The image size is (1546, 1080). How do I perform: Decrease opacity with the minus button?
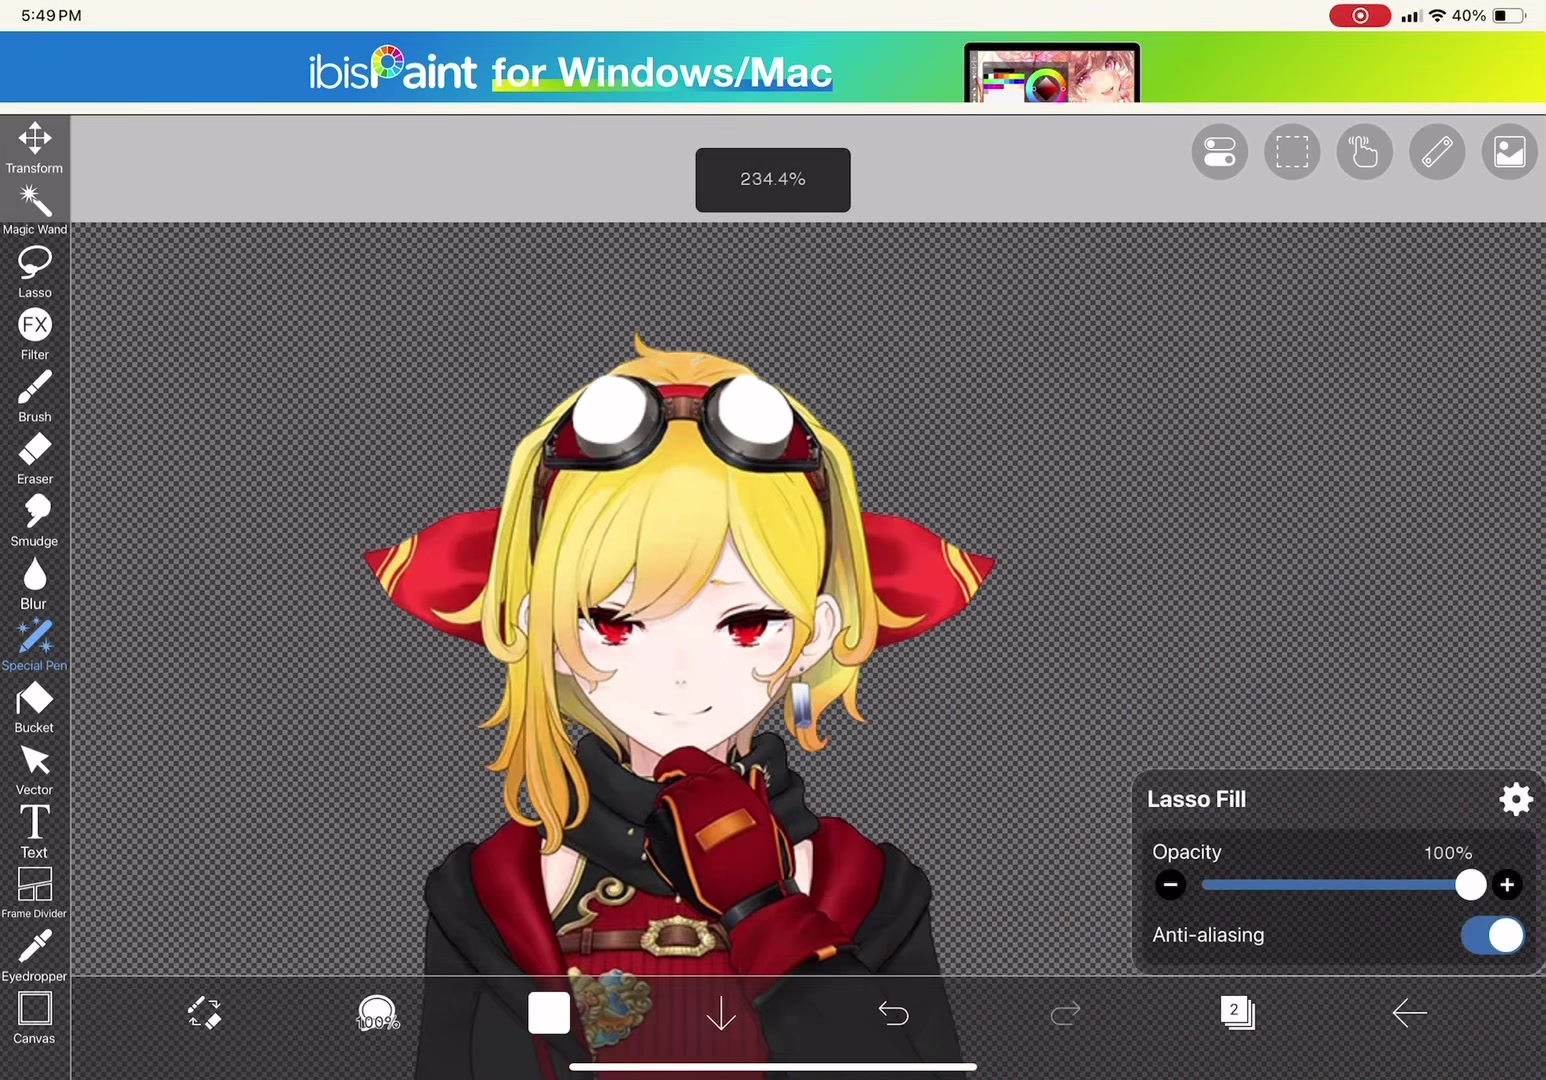1170,885
